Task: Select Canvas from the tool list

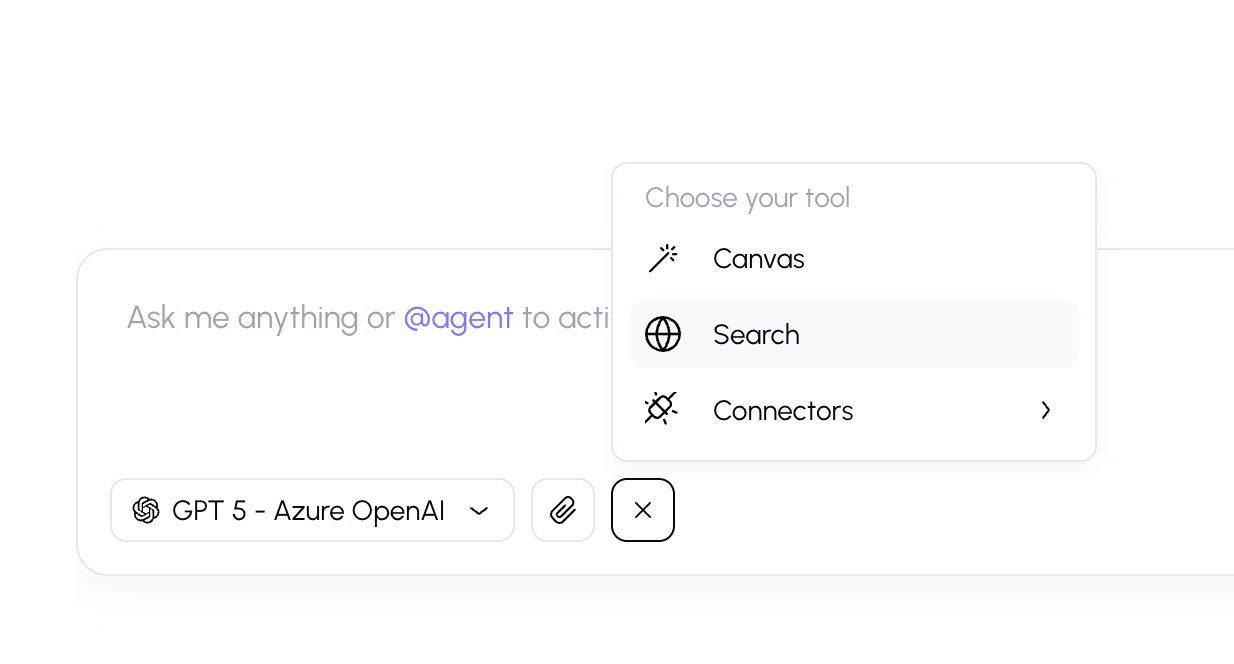Action: point(758,258)
